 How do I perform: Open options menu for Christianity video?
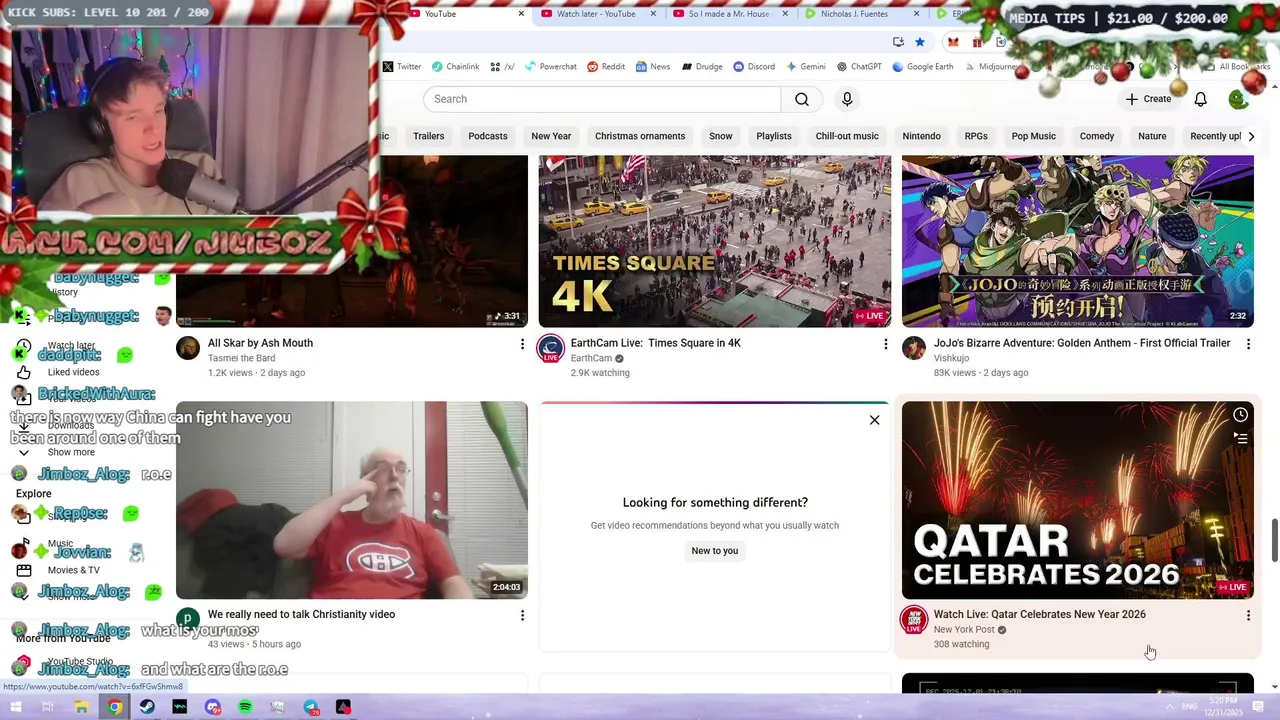[x=522, y=615]
